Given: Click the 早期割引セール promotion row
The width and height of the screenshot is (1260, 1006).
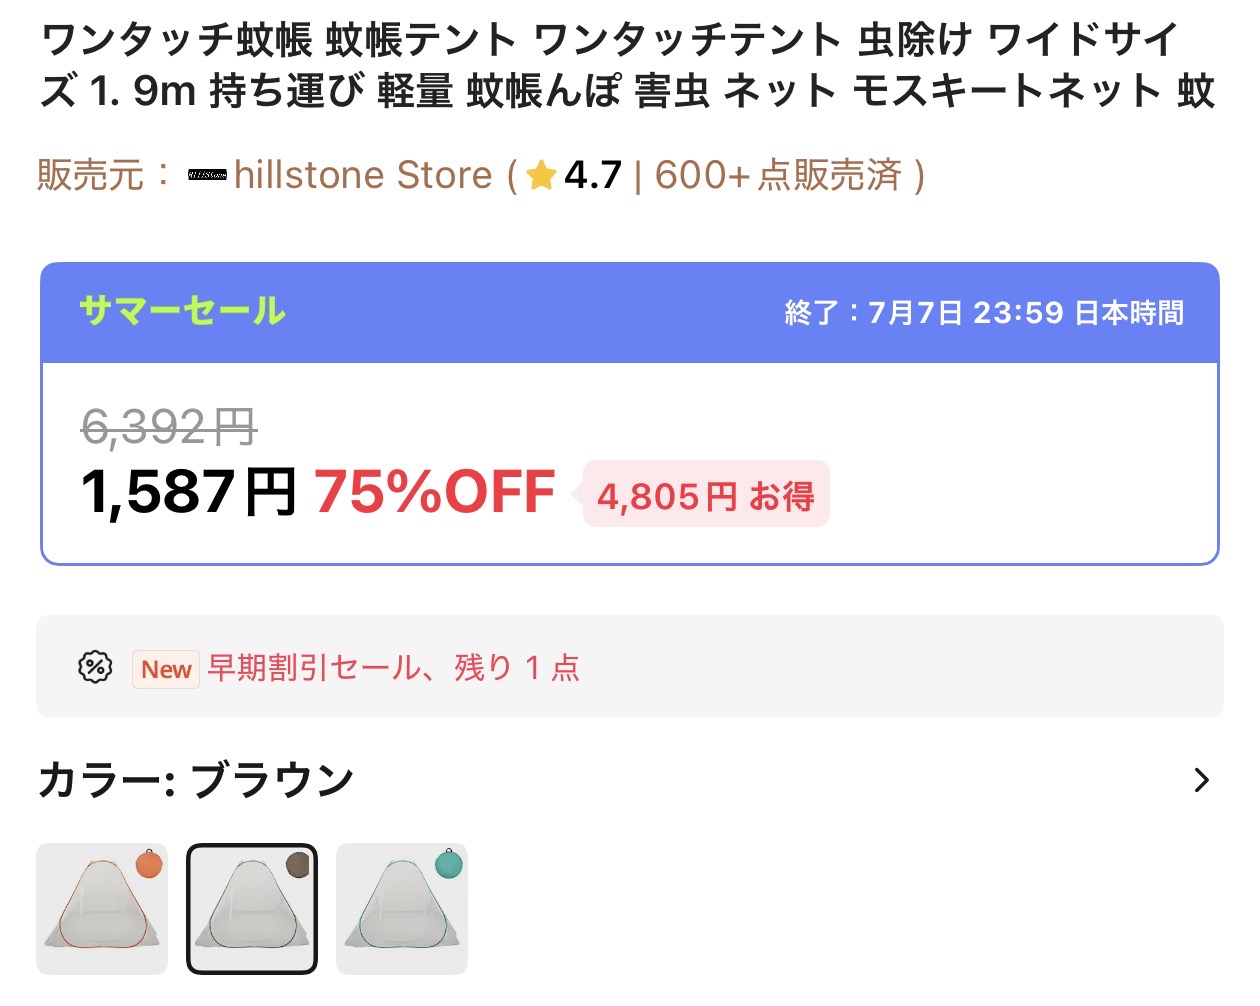Looking at the screenshot, I should click(630, 666).
